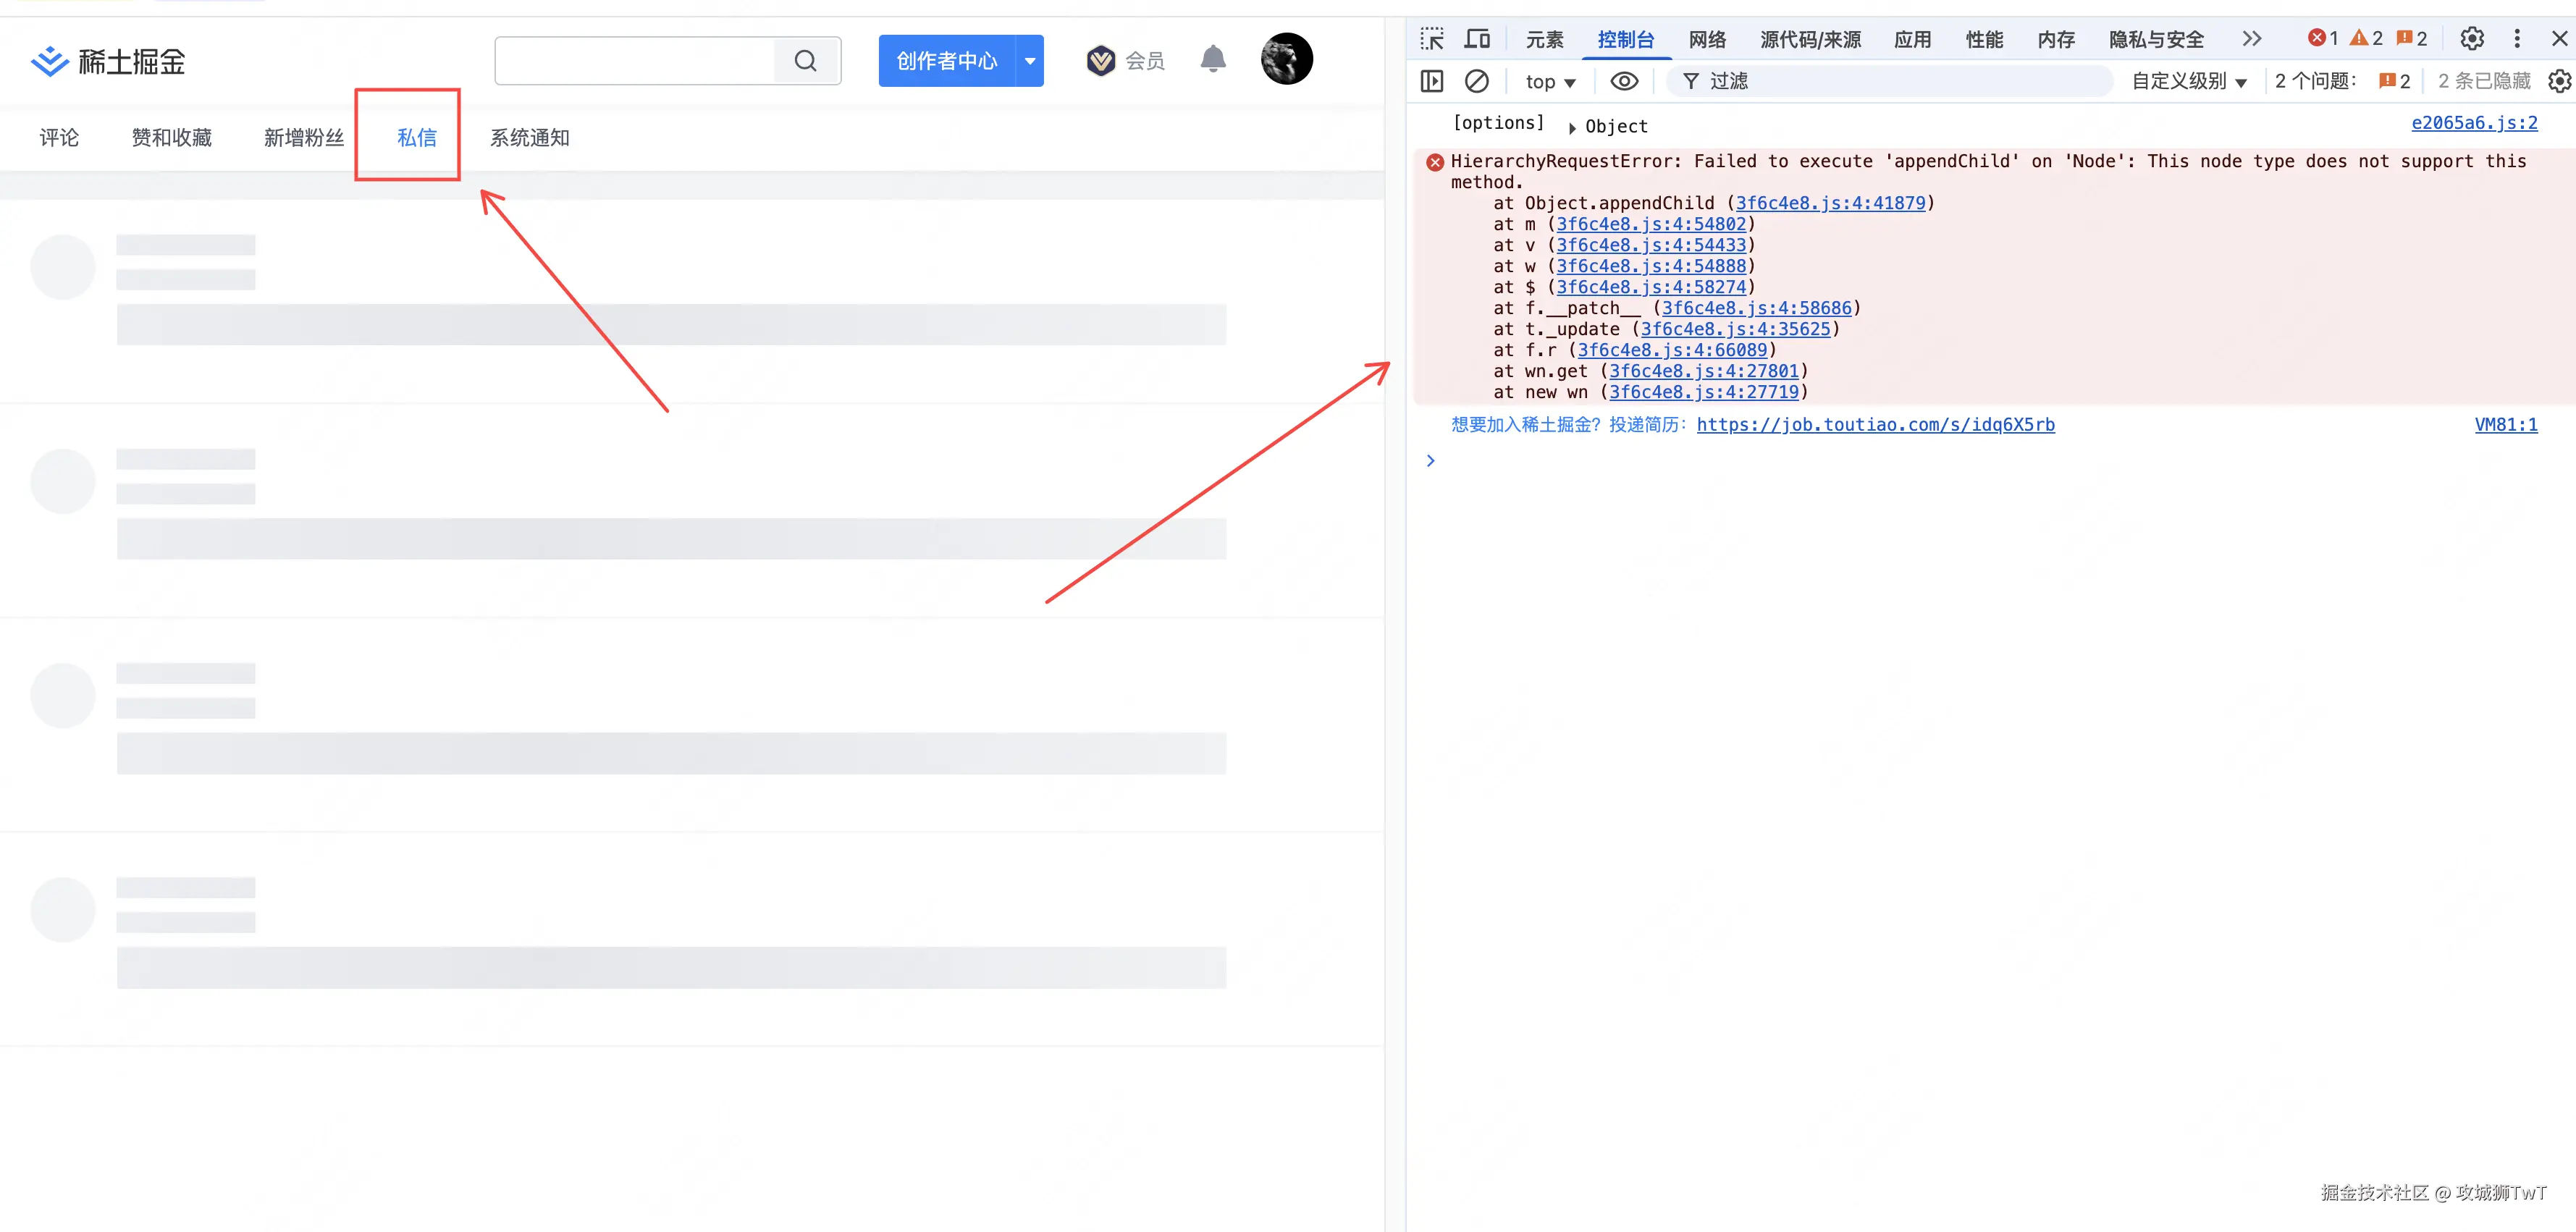Open console settings gear beside hidden count

(x=2559, y=81)
